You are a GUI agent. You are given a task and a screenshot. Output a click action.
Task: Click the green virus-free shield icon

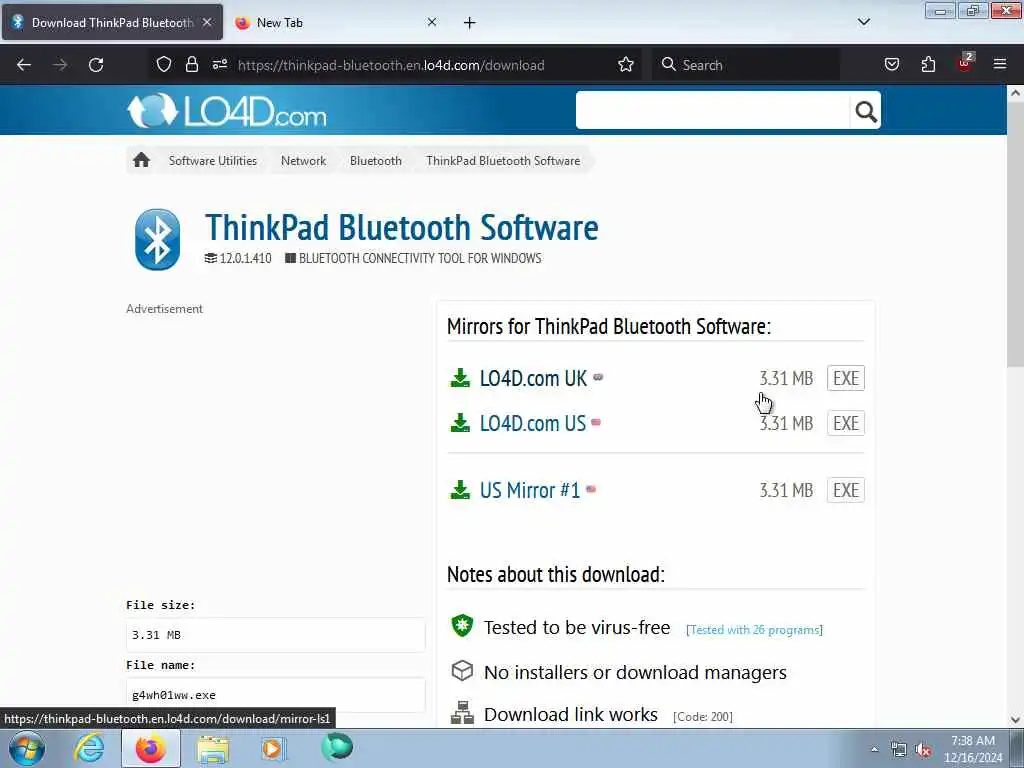[x=462, y=626]
